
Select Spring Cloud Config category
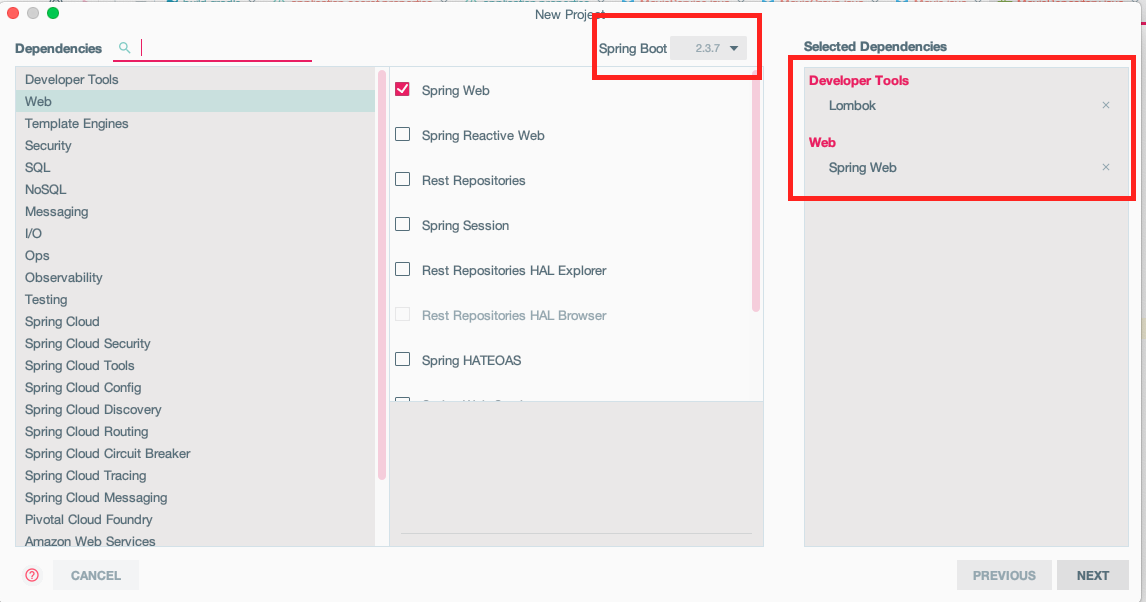click(195, 387)
